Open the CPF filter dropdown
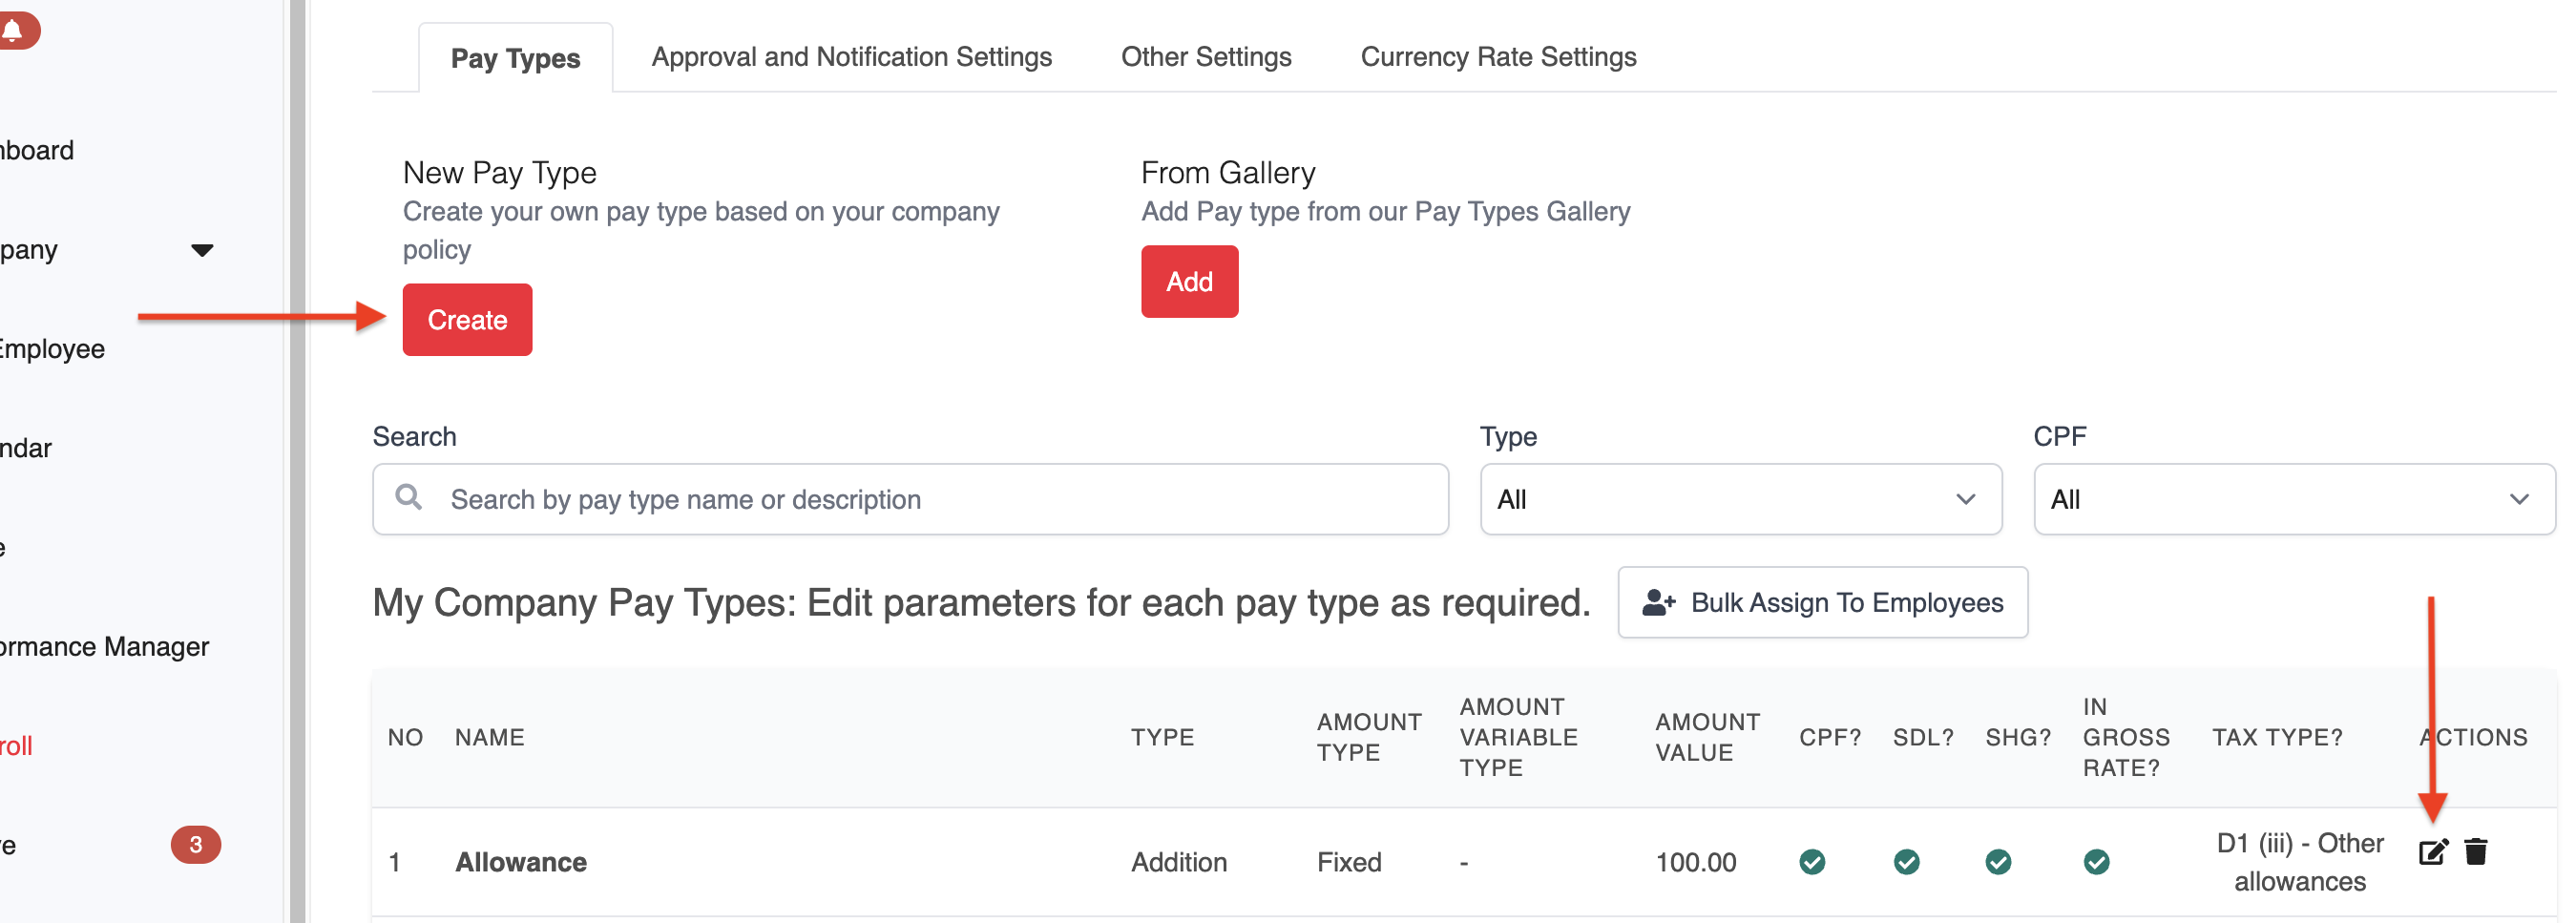This screenshot has width=2576, height=923. (2293, 499)
